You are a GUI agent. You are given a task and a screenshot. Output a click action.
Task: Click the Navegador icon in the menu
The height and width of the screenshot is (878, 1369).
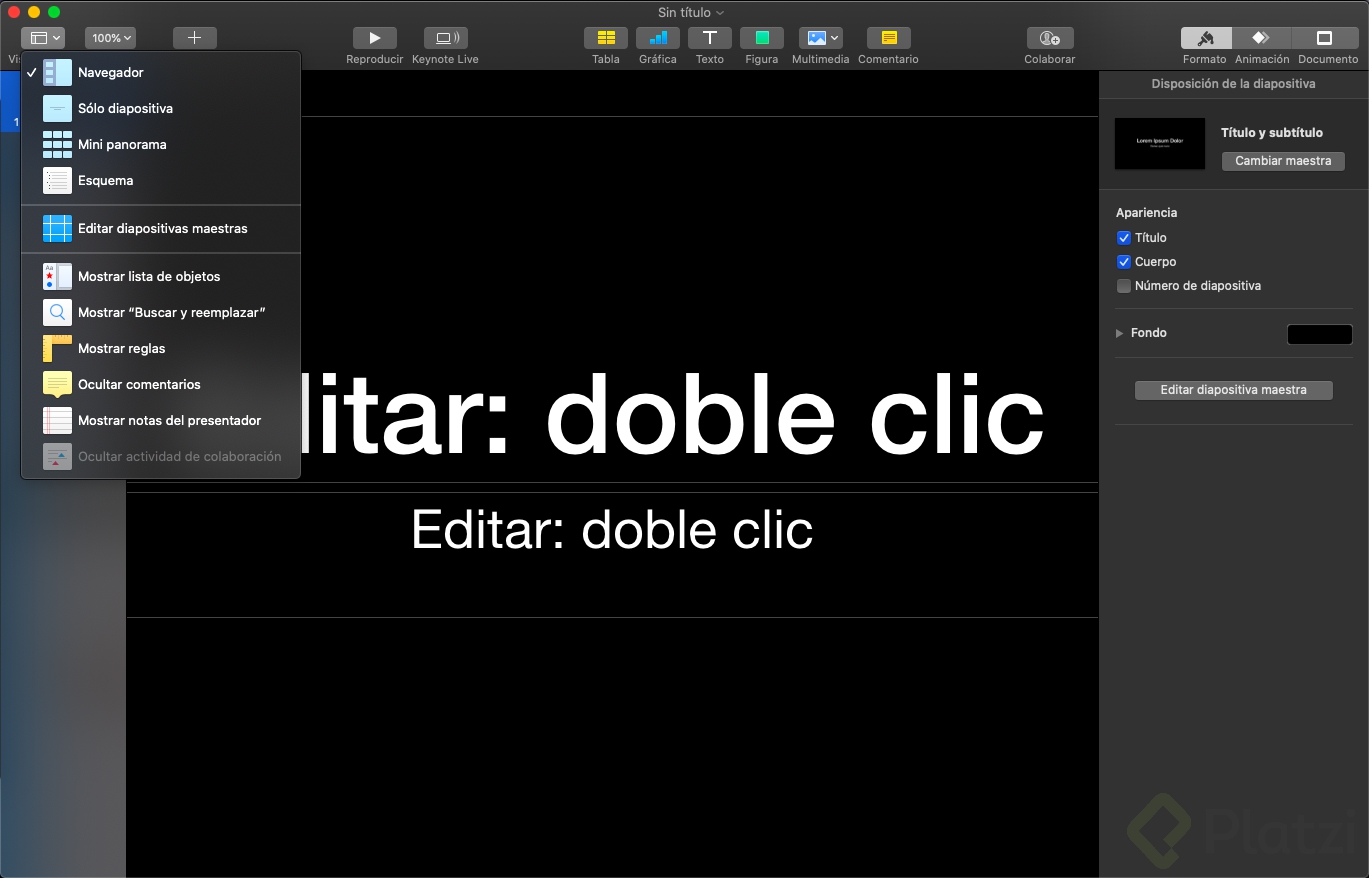click(57, 73)
